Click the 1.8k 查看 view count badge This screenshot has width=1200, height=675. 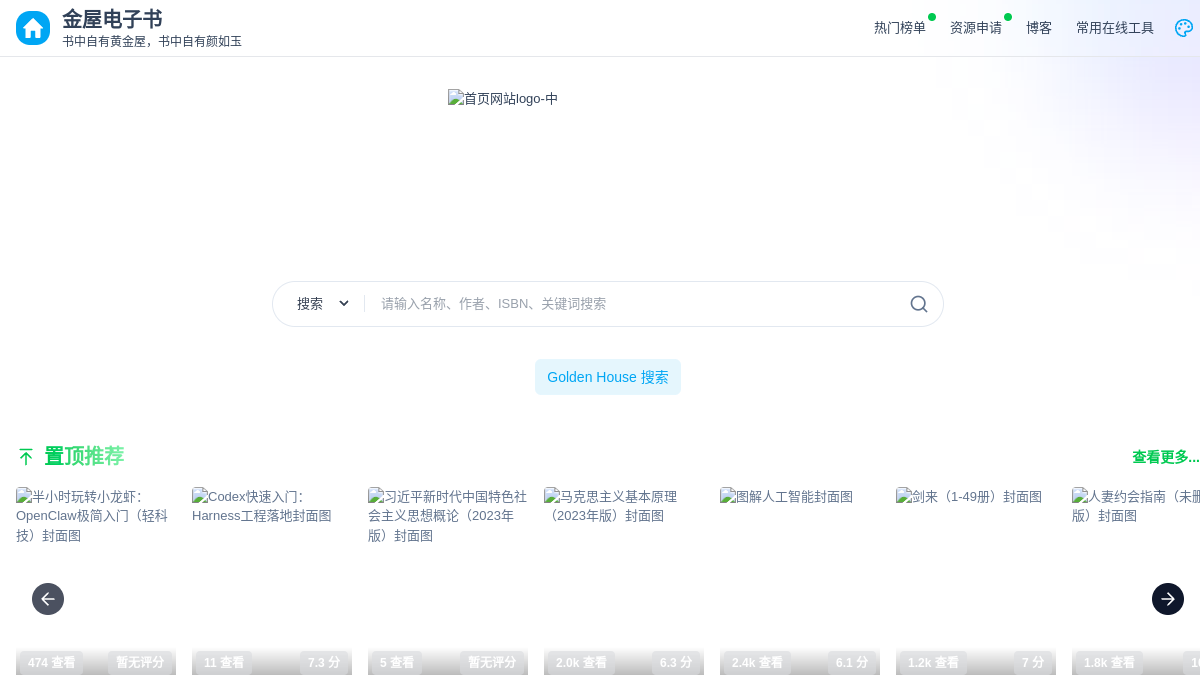1110,662
